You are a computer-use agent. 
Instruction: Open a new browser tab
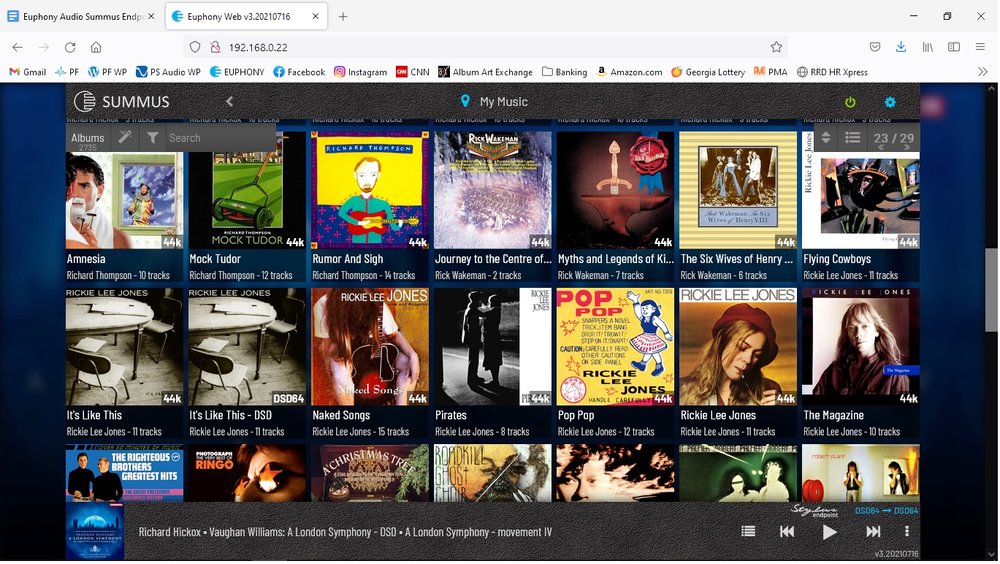tap(342, 17)
